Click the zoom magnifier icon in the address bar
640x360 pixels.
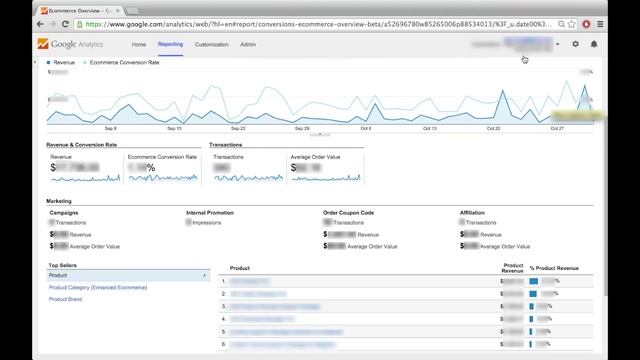point(562,24)
